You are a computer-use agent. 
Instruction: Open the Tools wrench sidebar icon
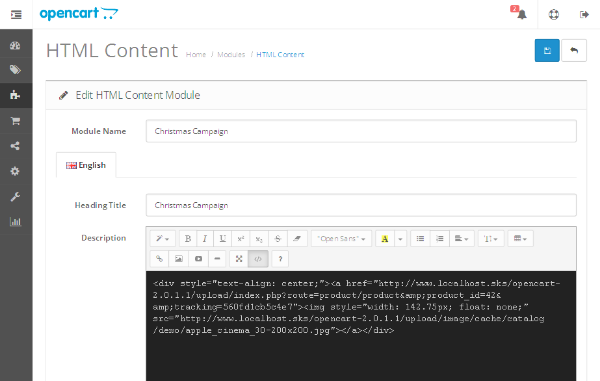[15, 197]
